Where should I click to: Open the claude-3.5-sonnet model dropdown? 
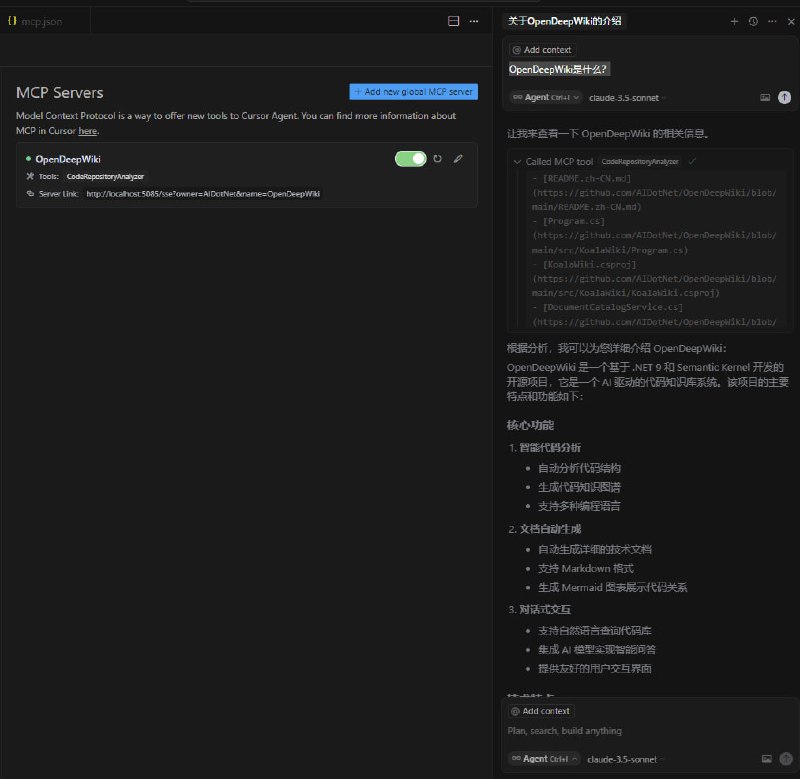click(625, 97)
